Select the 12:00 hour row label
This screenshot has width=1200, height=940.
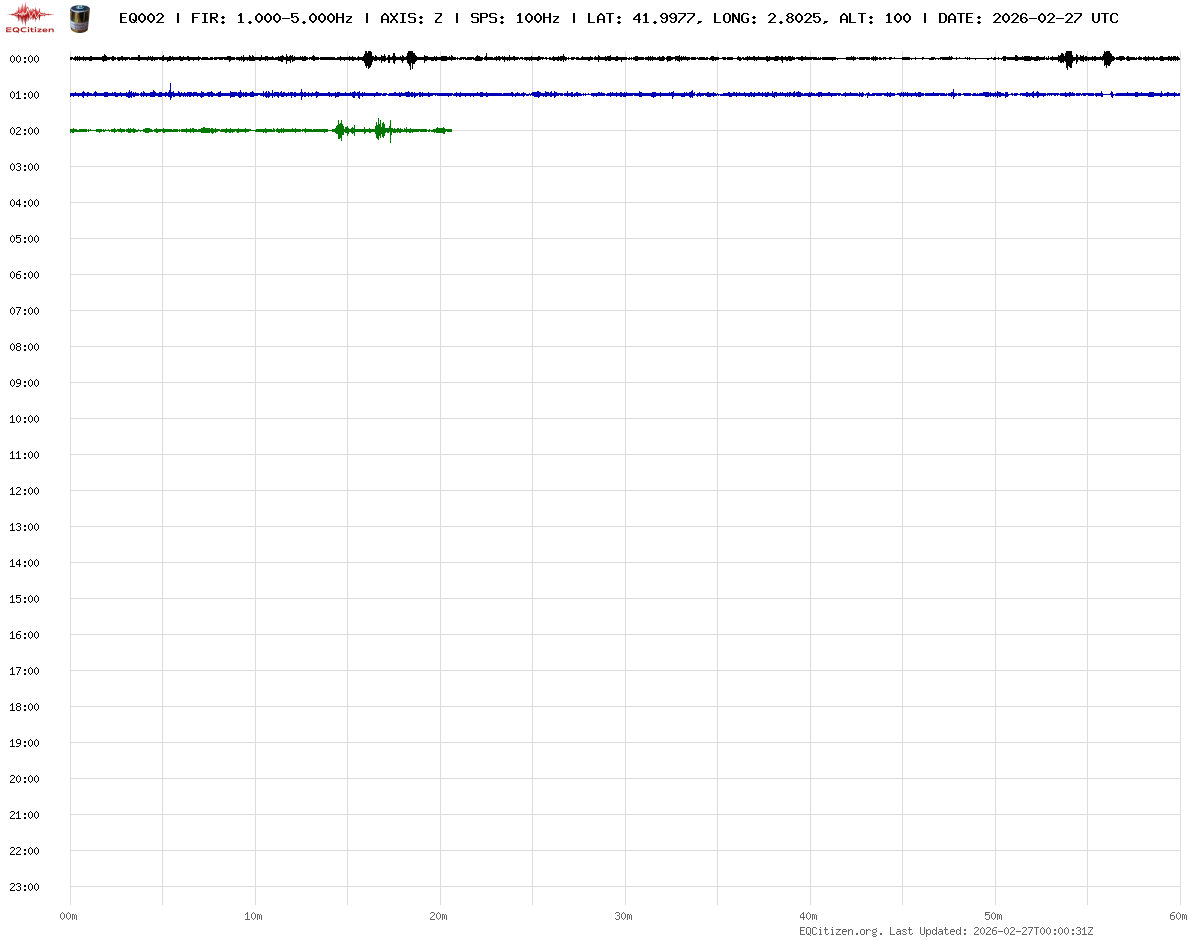[x=24, y=491]
